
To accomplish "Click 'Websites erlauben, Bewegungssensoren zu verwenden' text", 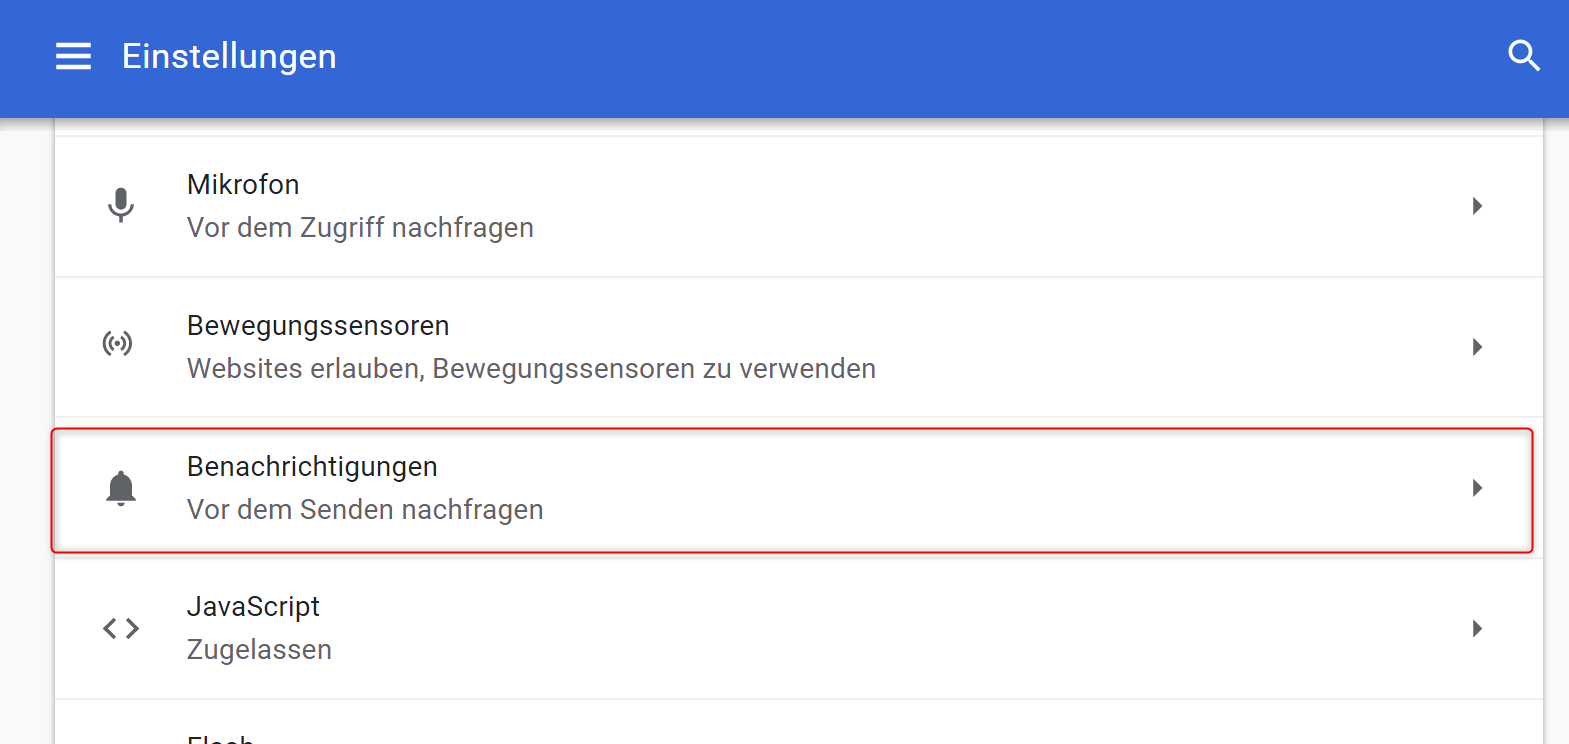I will pos(531,369).
